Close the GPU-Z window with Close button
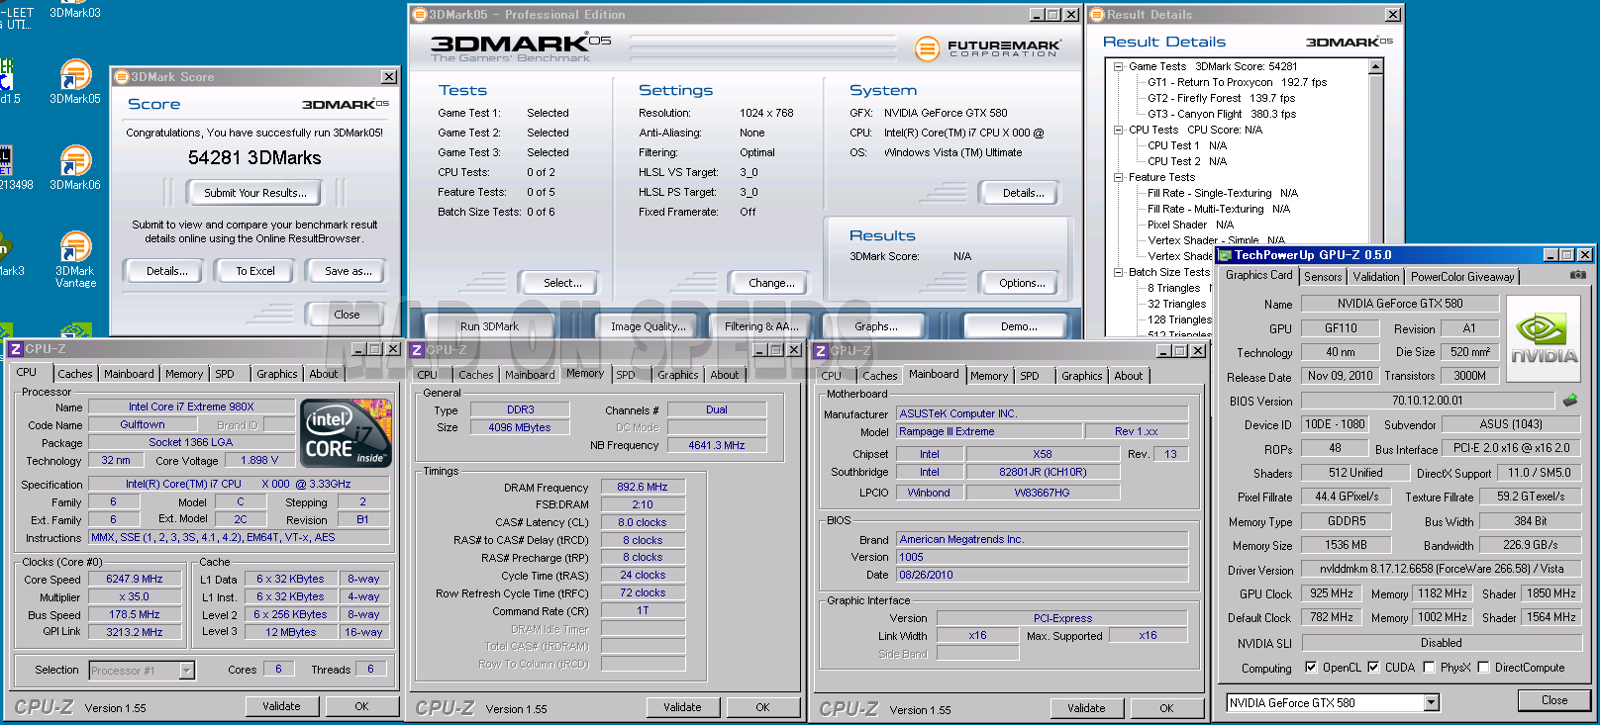The height and width of the screenshot is (725, 1600). tap(1554, 700)
